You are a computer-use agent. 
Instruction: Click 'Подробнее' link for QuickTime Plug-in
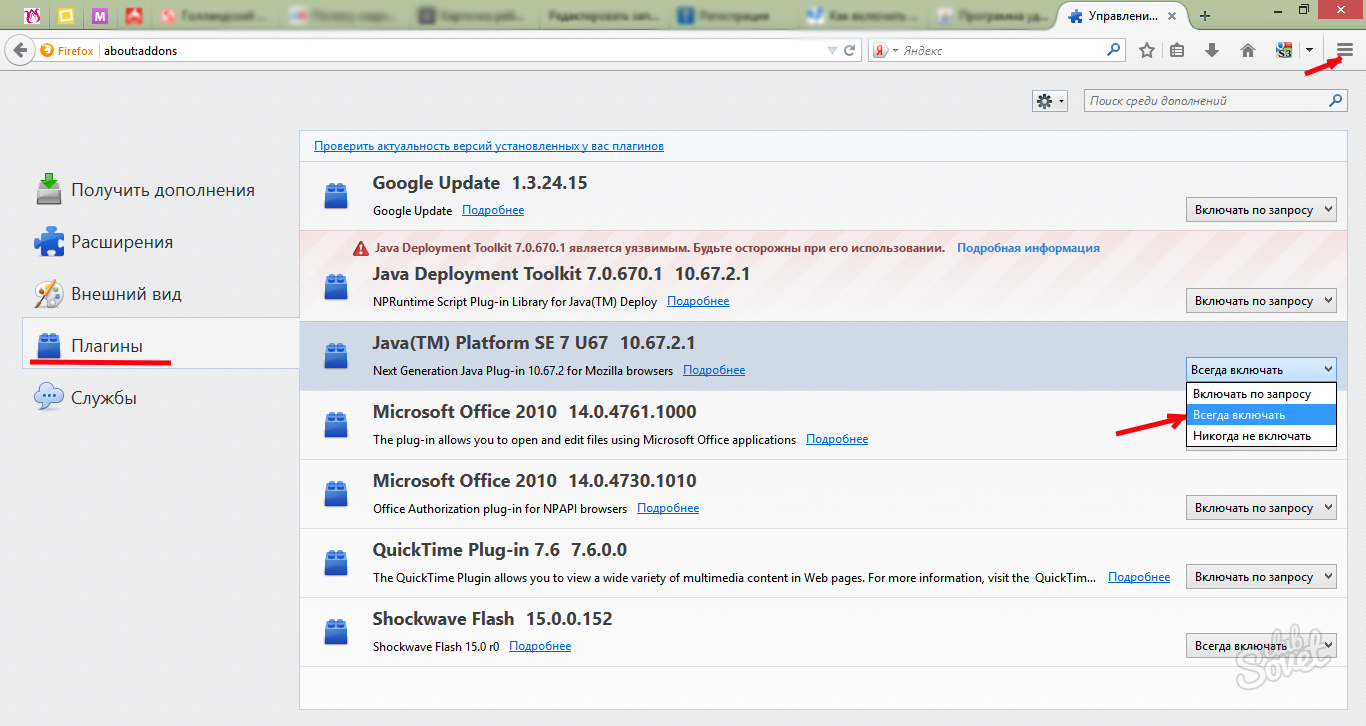[1139, 577]
